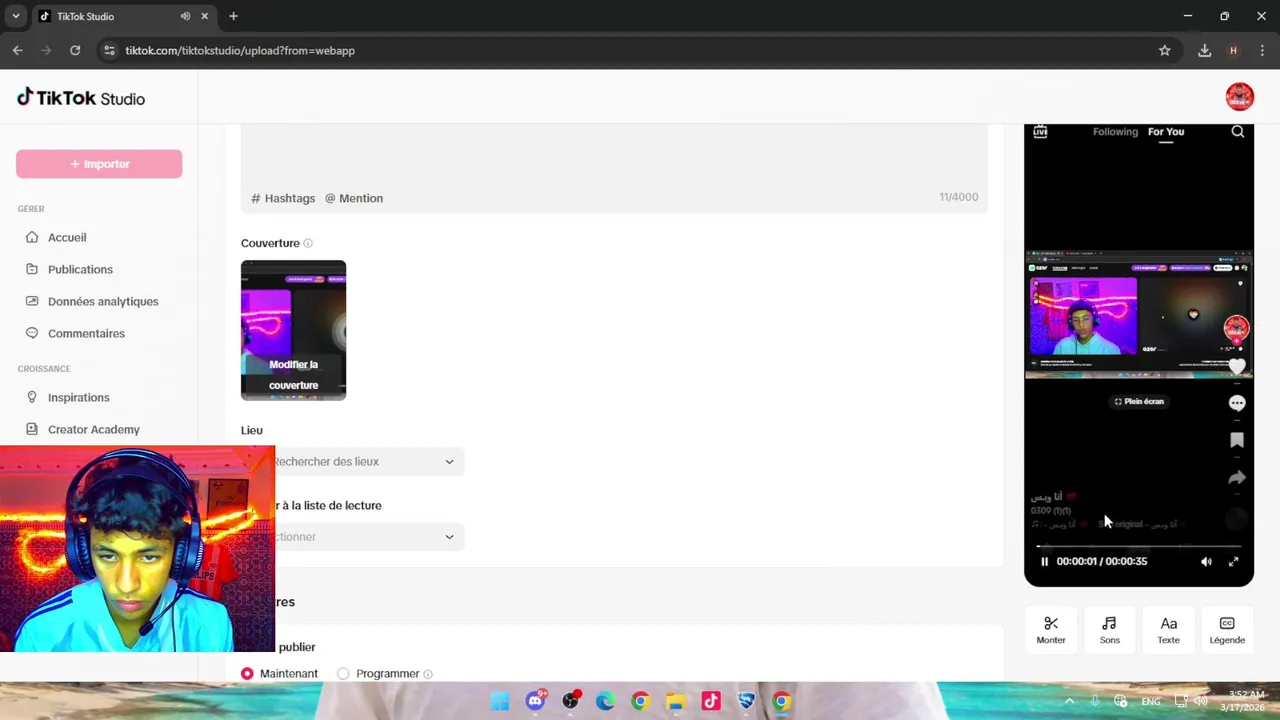
Task: Click the heart like icon in preview
Action: click(x=1237, y=367)
